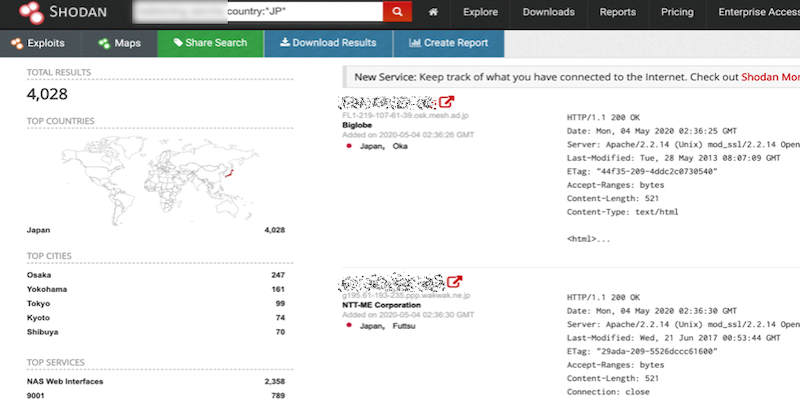This screenshot has width=800, height=400.
Task: Click hostname g195.61-193-235.ppp.wakwak.ne.jp
Action: click(x=406, y=295)
